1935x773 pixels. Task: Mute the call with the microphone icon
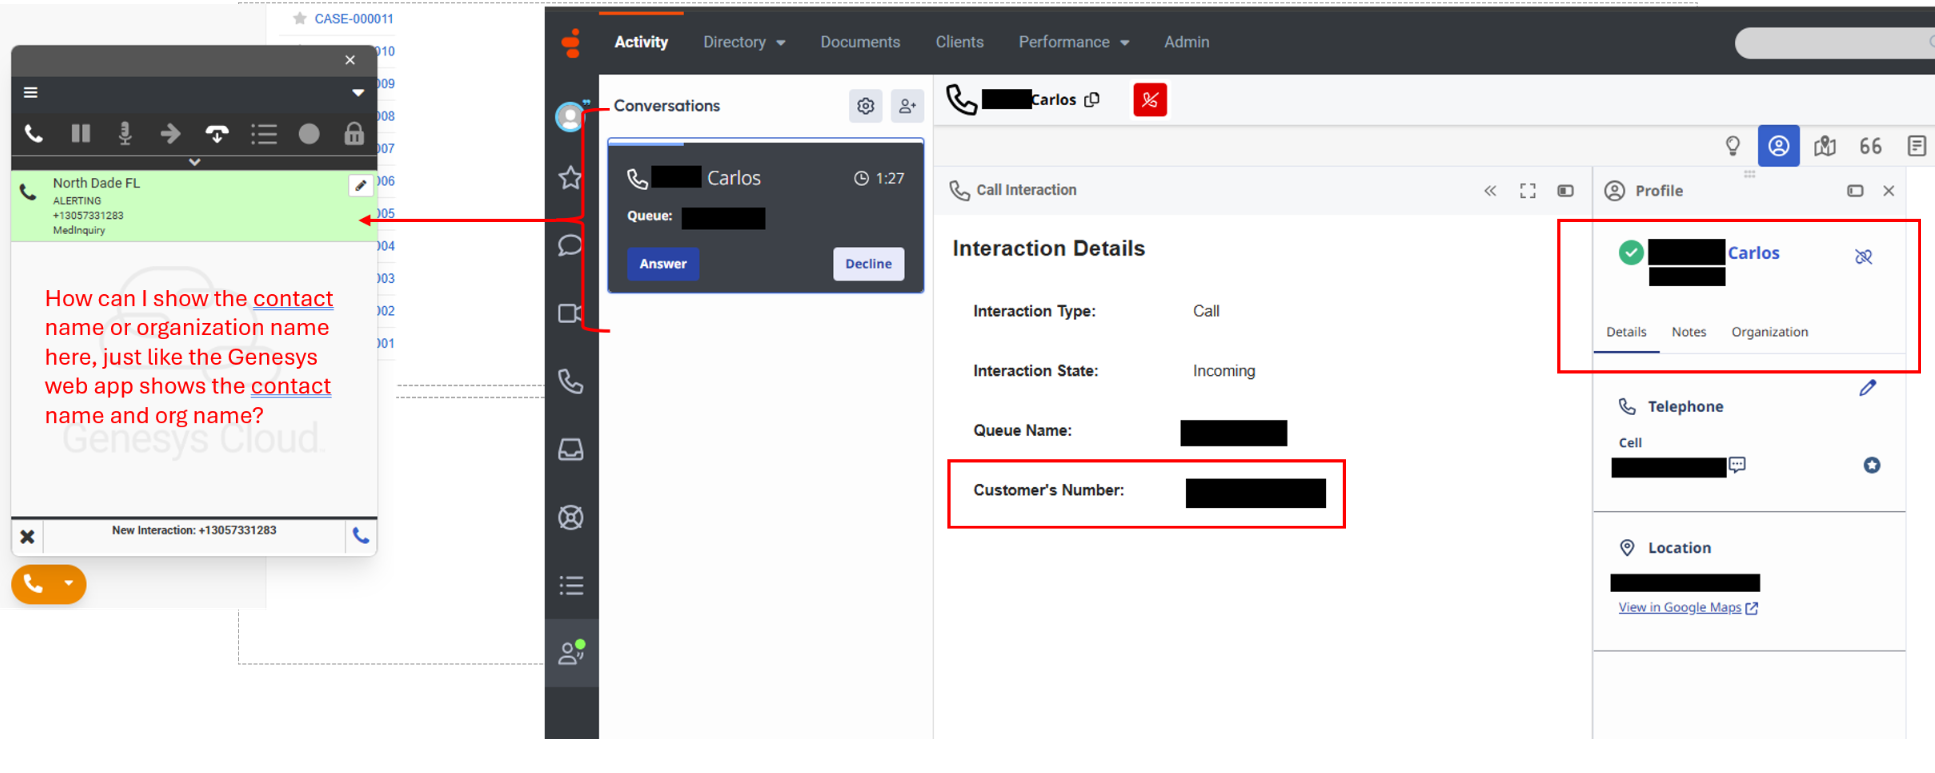coord(125,133)
